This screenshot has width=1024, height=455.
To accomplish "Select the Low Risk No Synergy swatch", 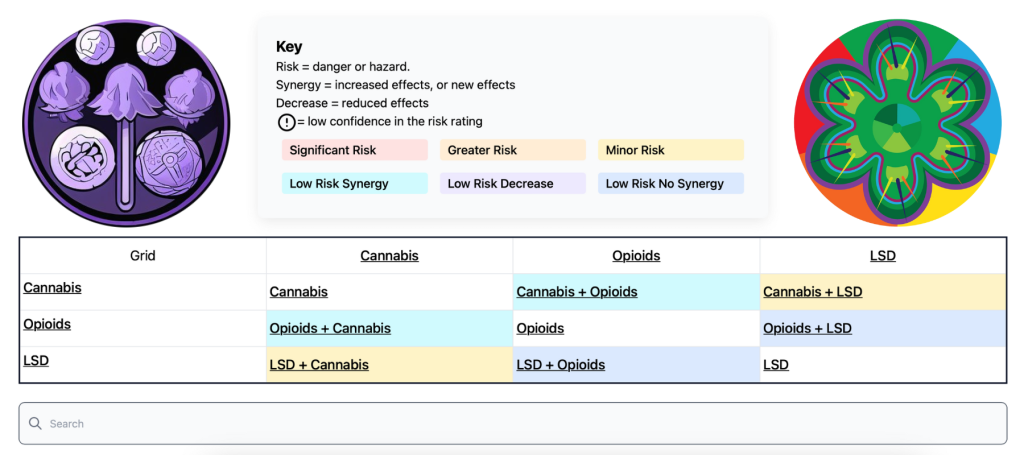I will (670, 184).
